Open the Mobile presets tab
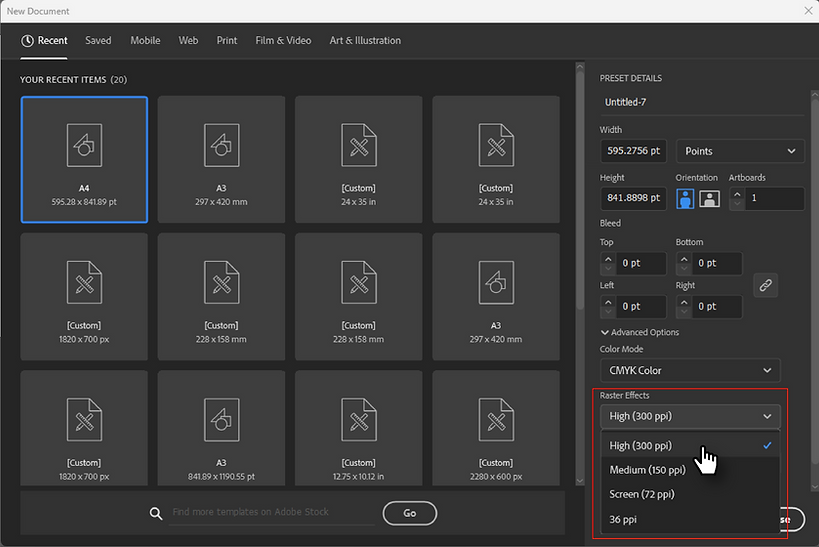This screenshot has width=819, height=547. click(145, 41)
